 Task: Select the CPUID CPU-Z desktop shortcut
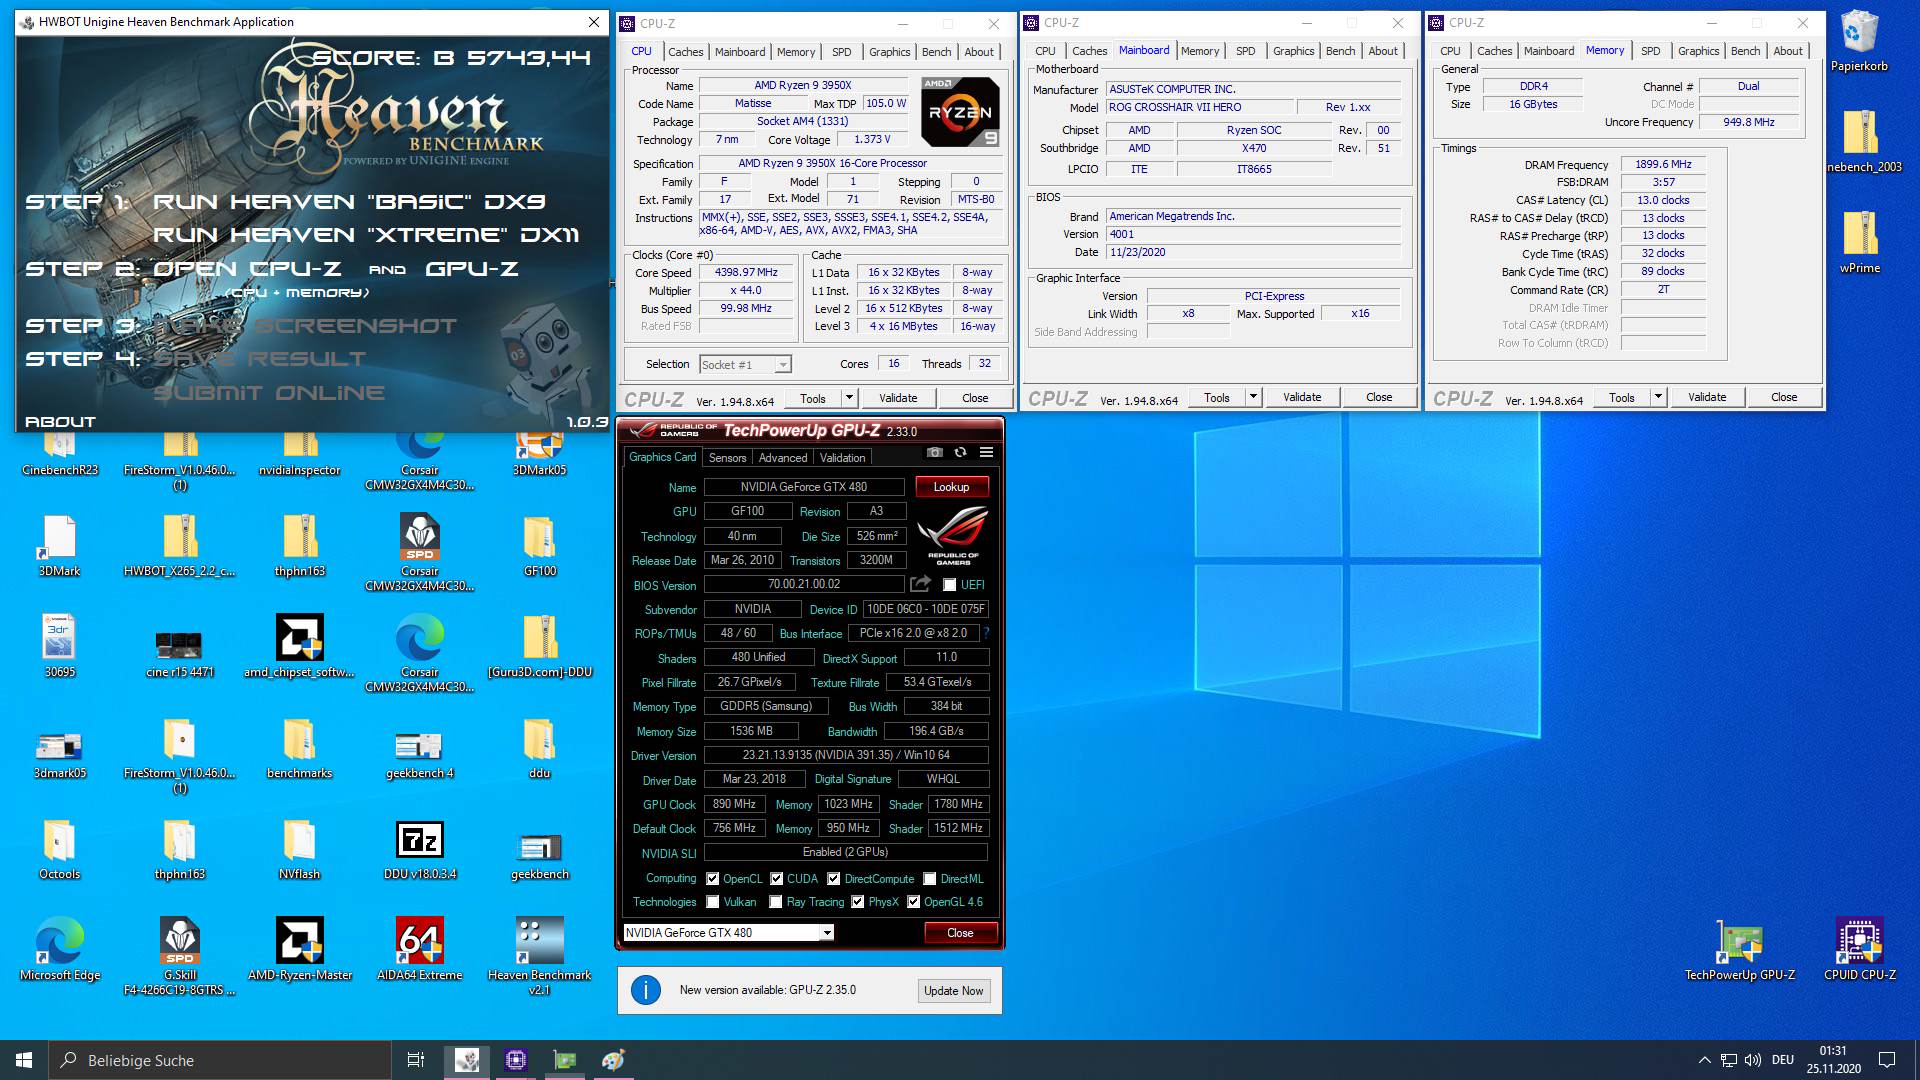tap(1859, 950)
